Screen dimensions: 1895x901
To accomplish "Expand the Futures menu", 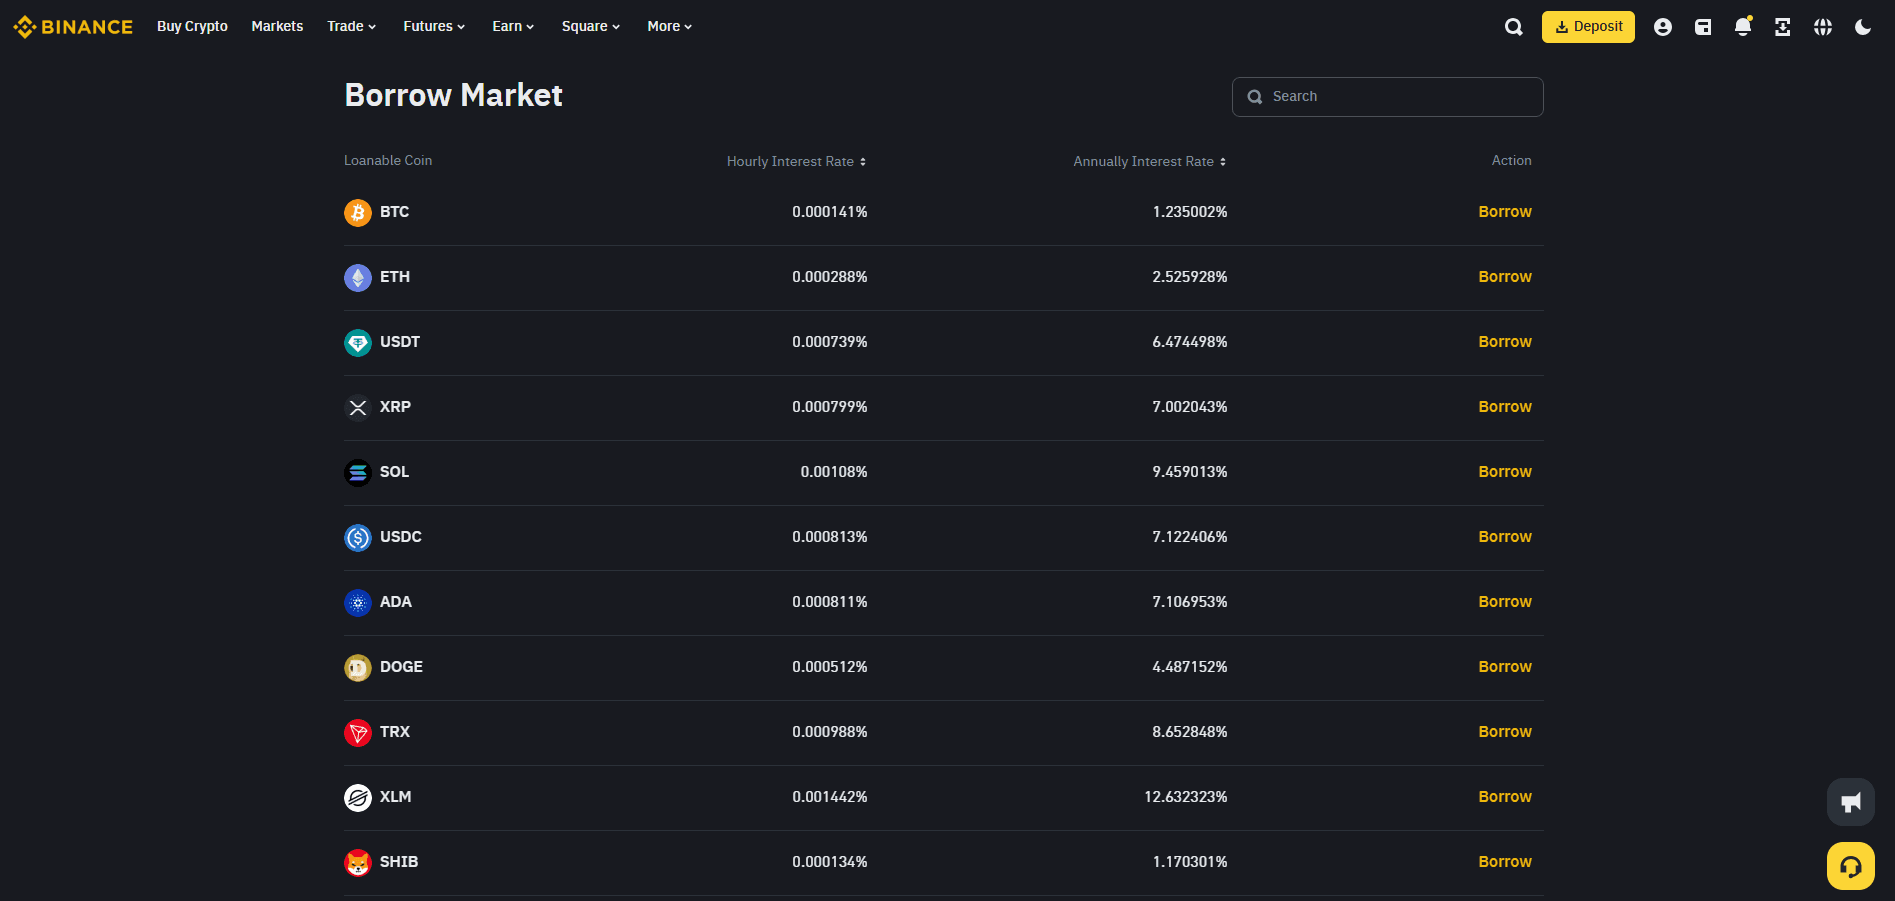I will tap(434, 27).
